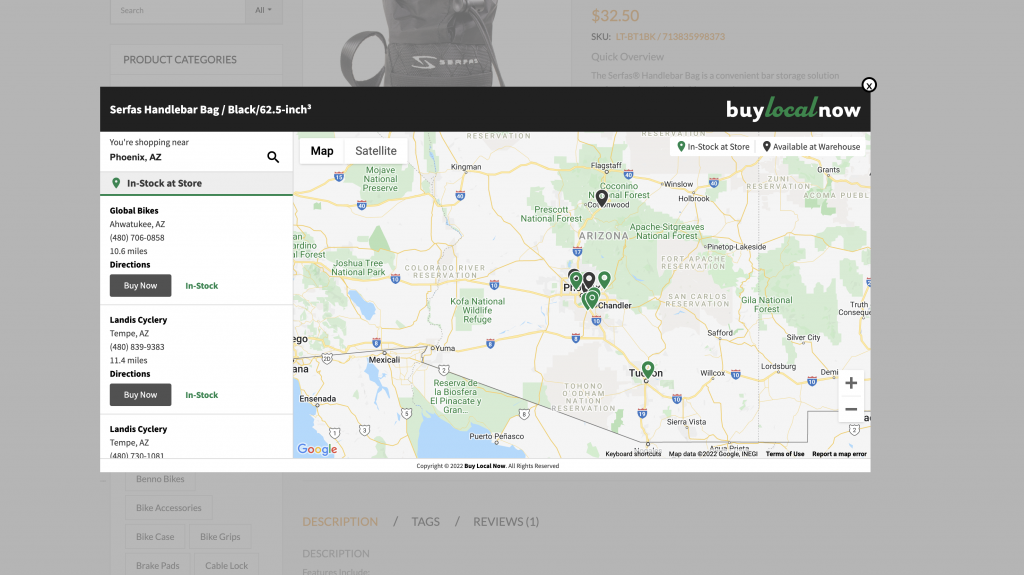Close the Buy Local Now popup
1024x575 pixels.
[869, 85]
